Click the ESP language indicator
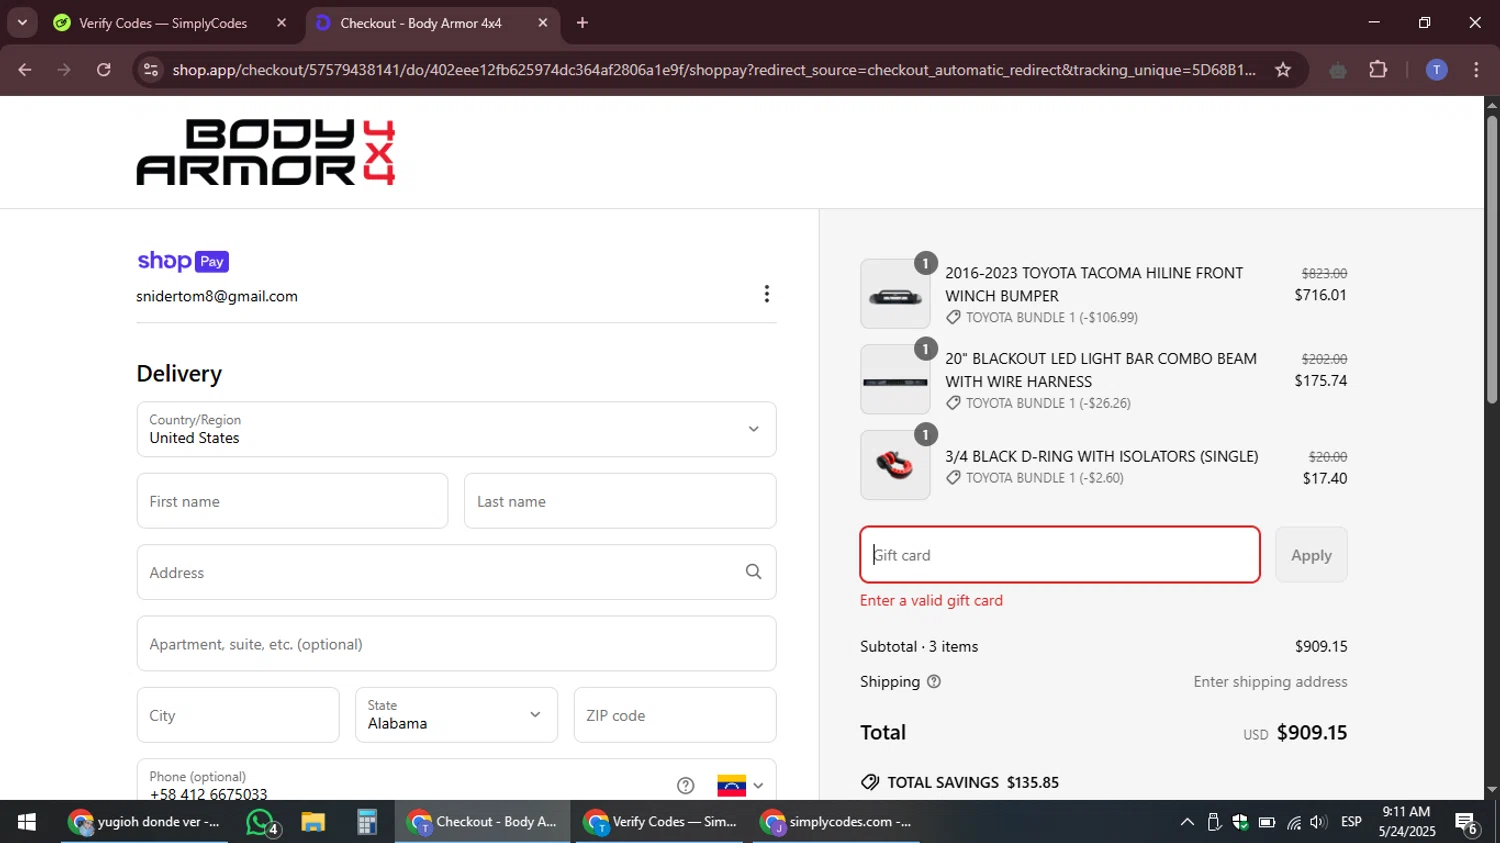 click(x=1351, y=822)
